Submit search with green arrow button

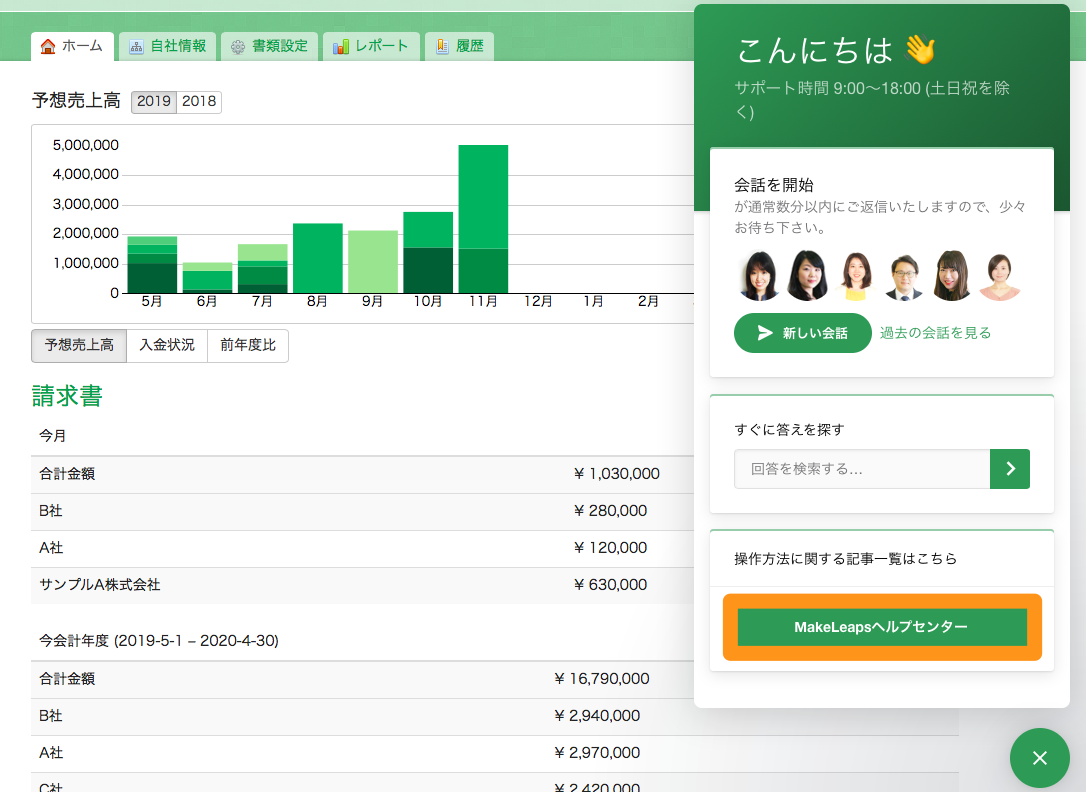pyautogui.click(x=1009, y=468)
